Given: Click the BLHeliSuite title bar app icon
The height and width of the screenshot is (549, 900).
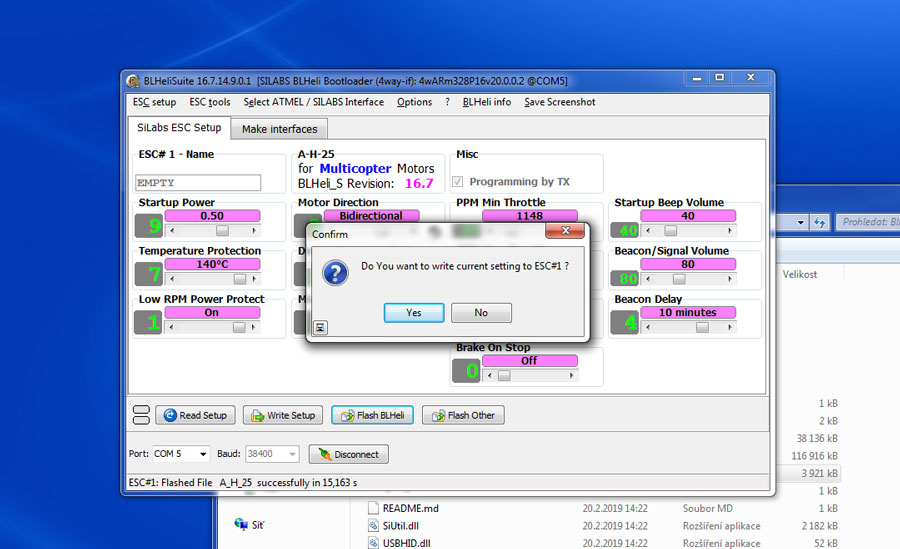Looking at the screenshot, I should click(x=133, y=81).
